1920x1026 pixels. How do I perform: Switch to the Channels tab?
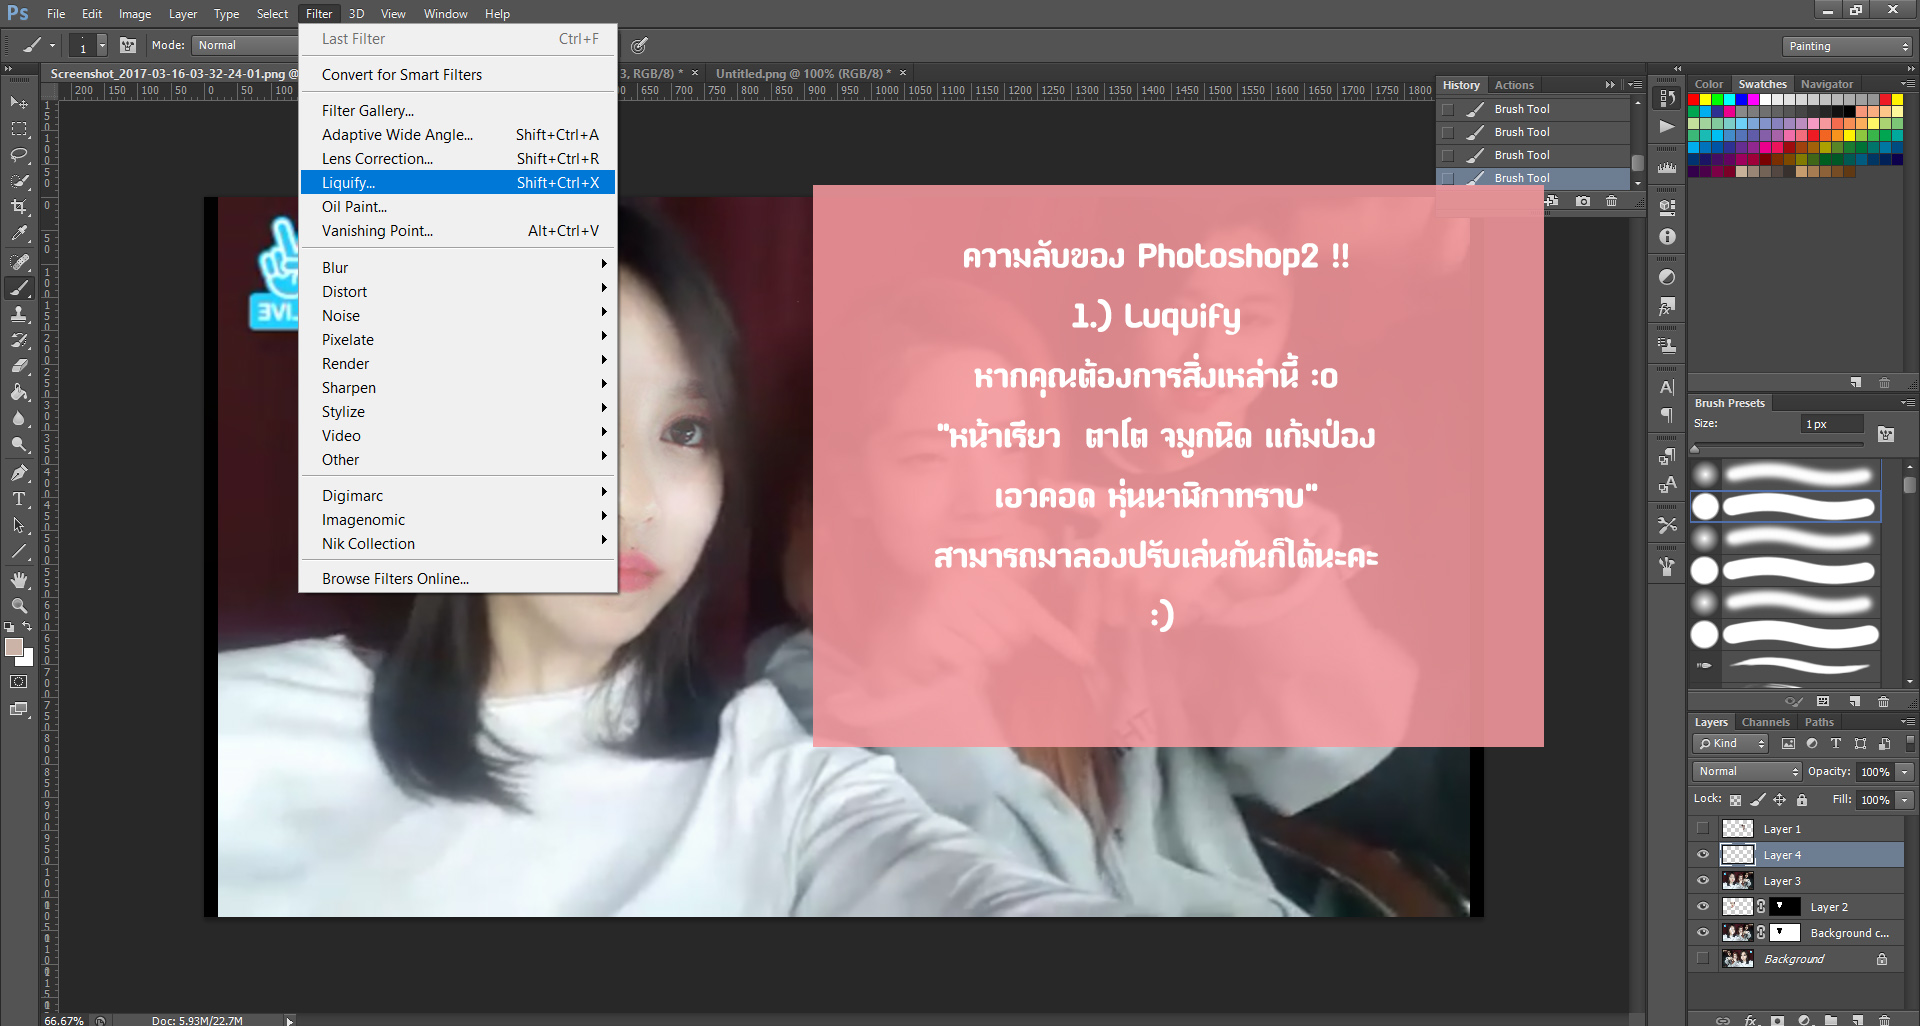pyautogui.click(x=1765, y=722)
